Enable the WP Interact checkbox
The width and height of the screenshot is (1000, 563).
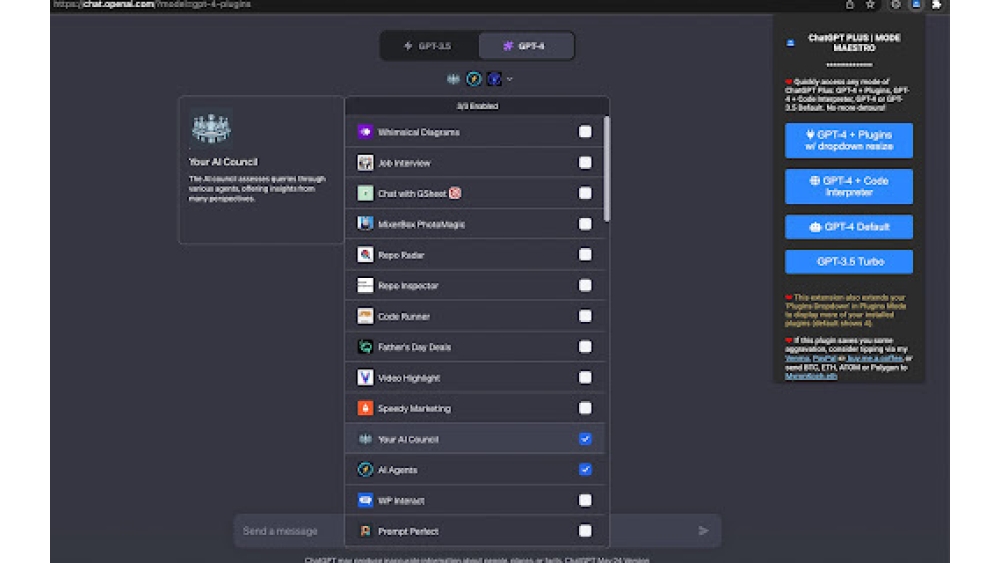point(585,500)
